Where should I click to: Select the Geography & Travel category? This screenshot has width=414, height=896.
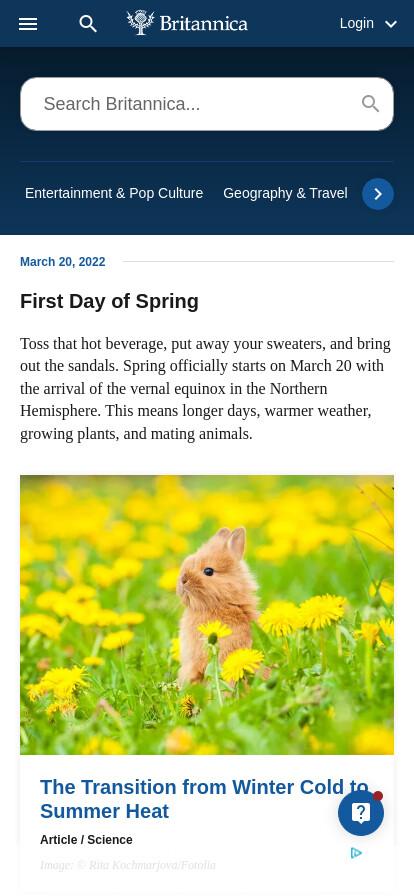pos(285,193)
